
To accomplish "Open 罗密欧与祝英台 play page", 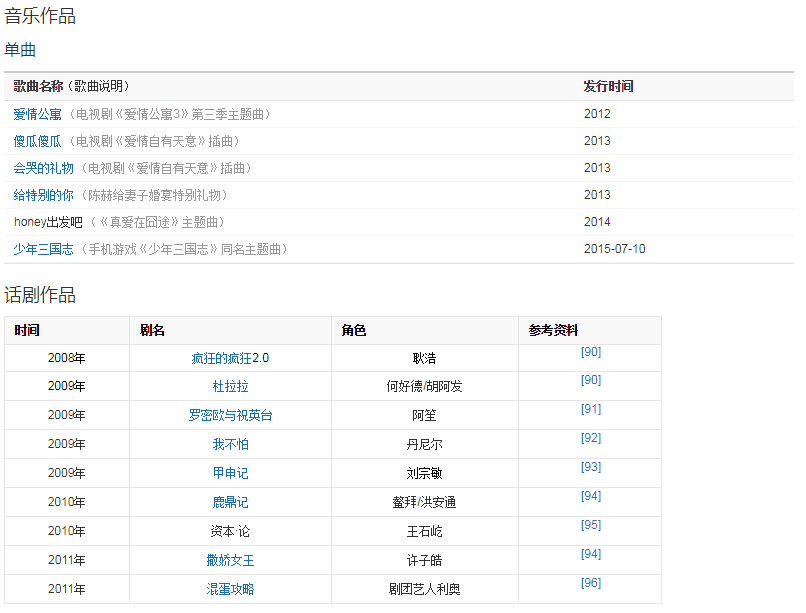I will click(230, 415).
